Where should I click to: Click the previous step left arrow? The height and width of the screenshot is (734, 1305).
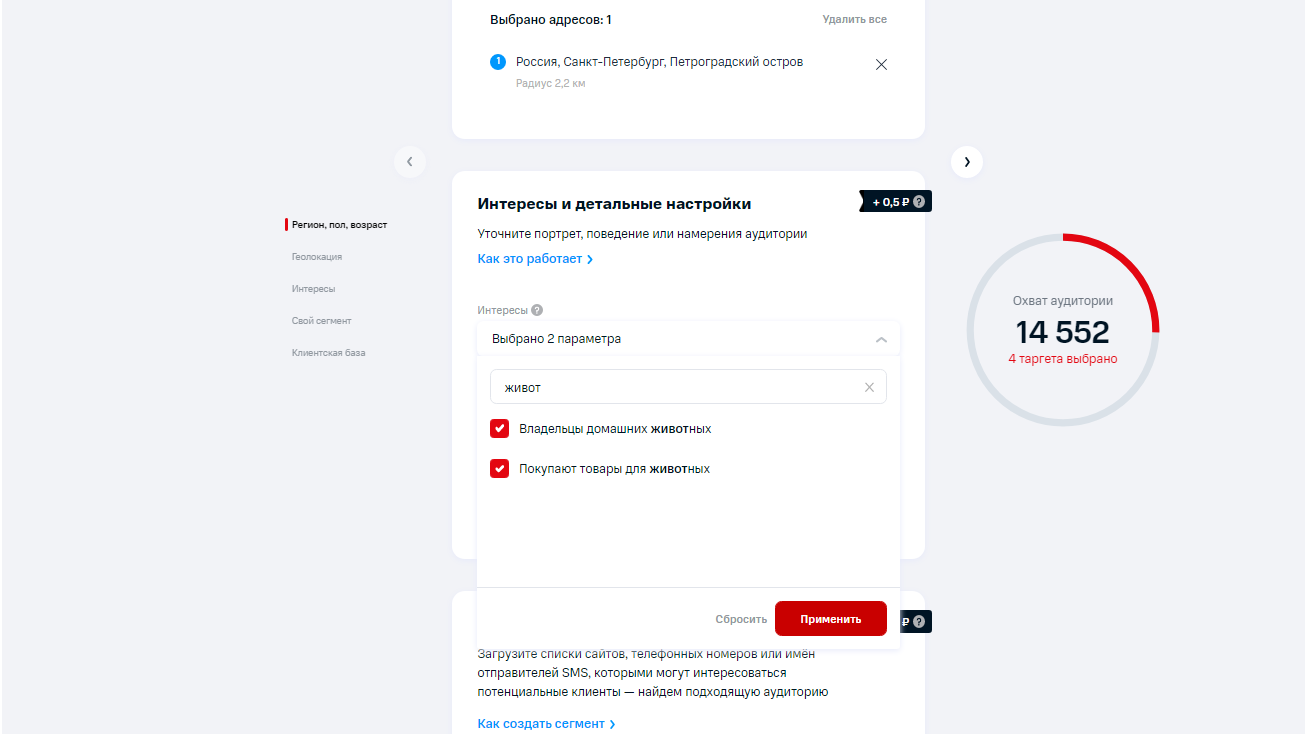point(410,162)
